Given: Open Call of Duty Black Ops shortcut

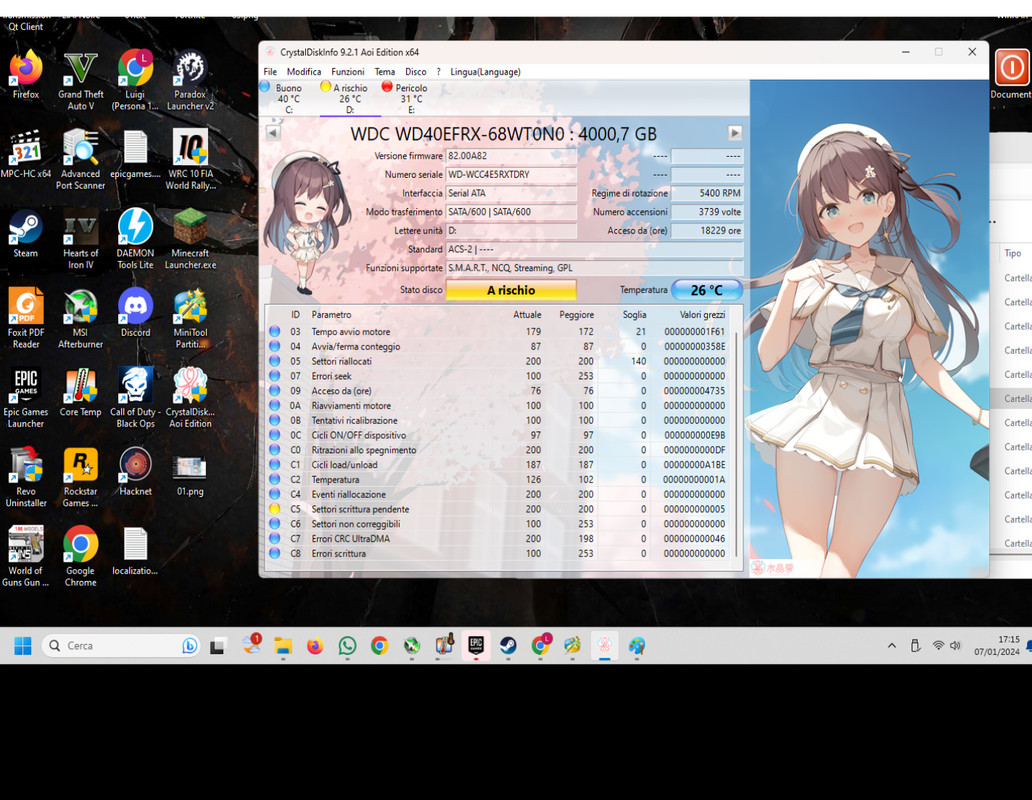Looking at the screenshot, I should click(x=135, y=399).
